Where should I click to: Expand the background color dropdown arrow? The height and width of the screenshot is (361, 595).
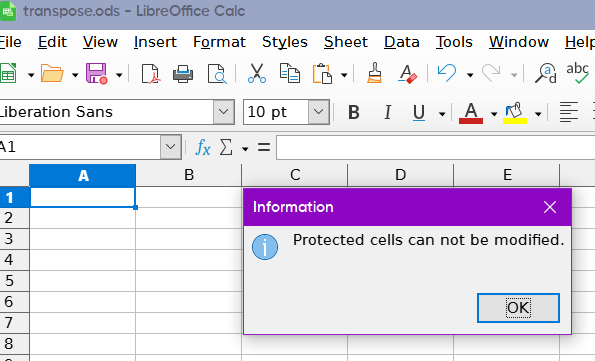(538, 114)
